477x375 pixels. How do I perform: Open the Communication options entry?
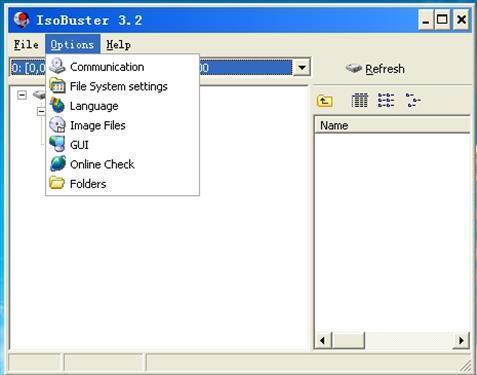[x=122, y=67]
